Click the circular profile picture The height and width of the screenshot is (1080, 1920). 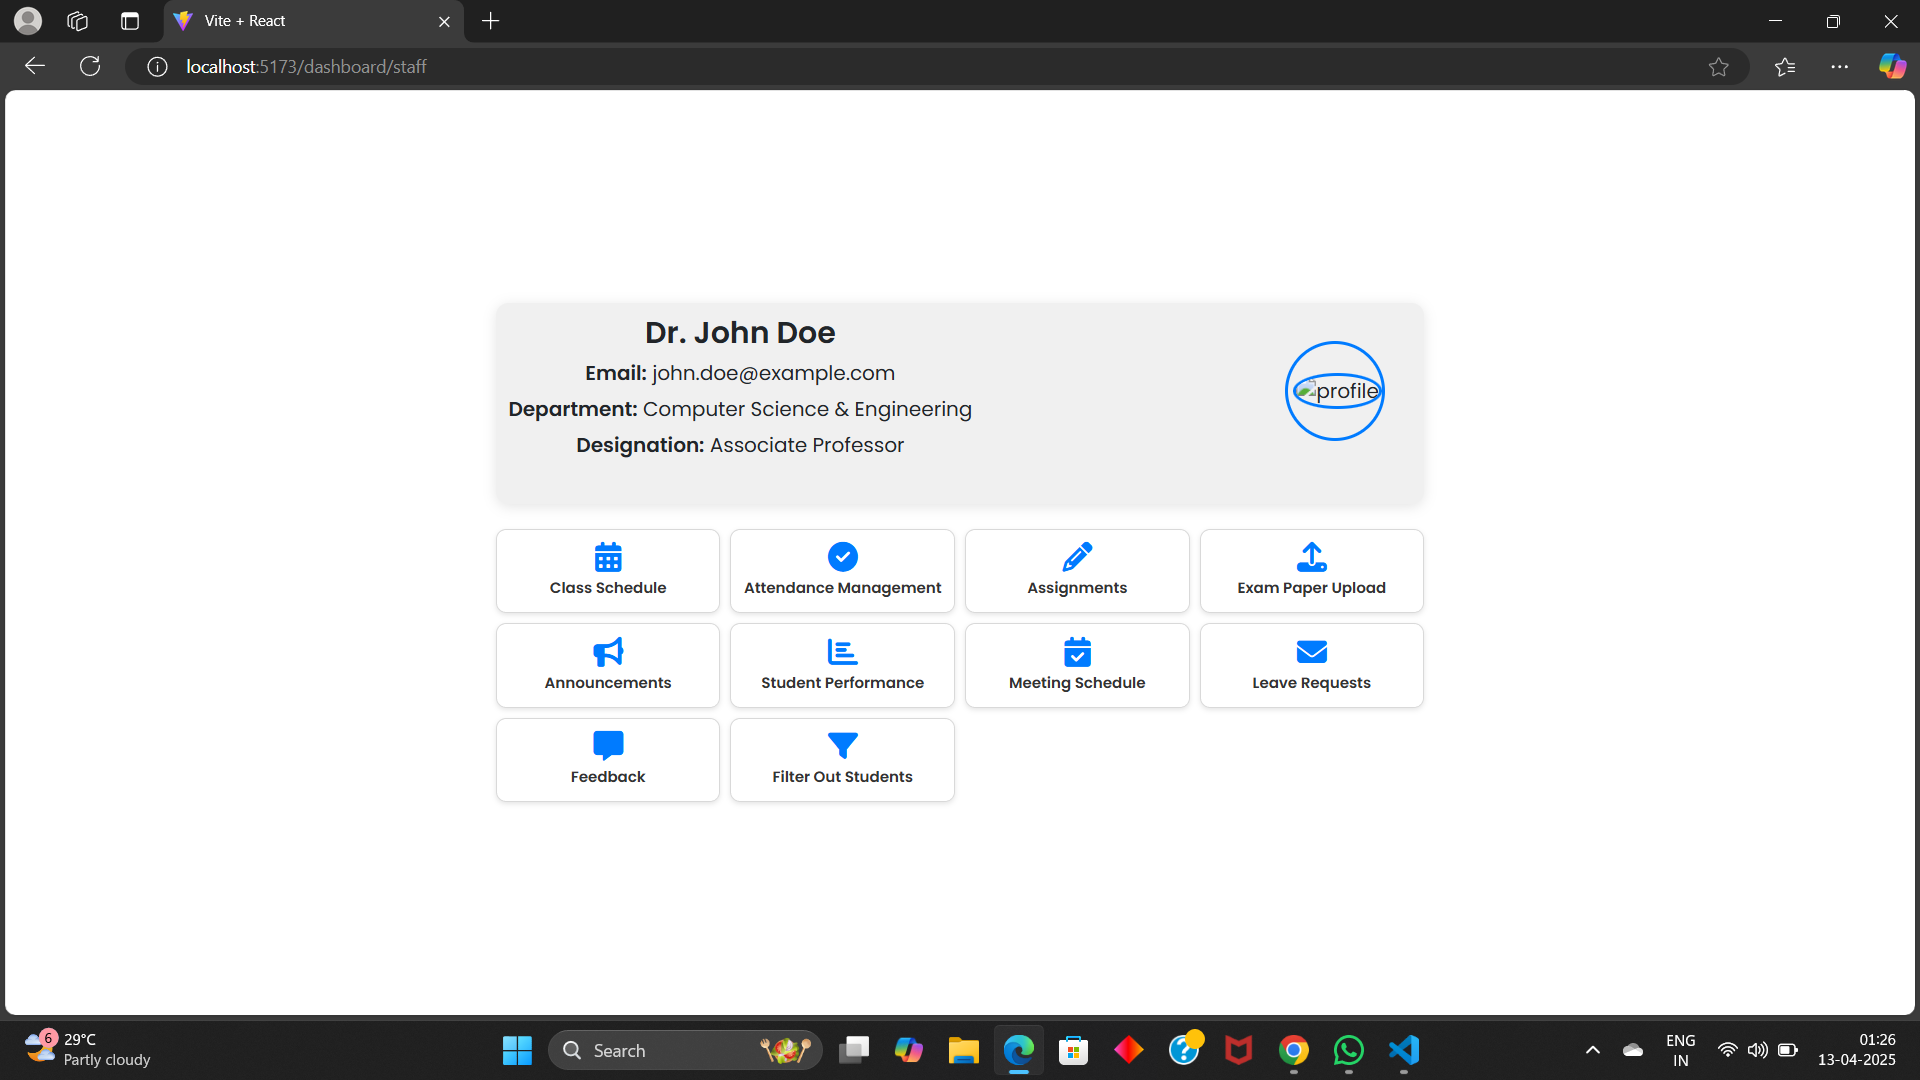tap(1334, 391)
